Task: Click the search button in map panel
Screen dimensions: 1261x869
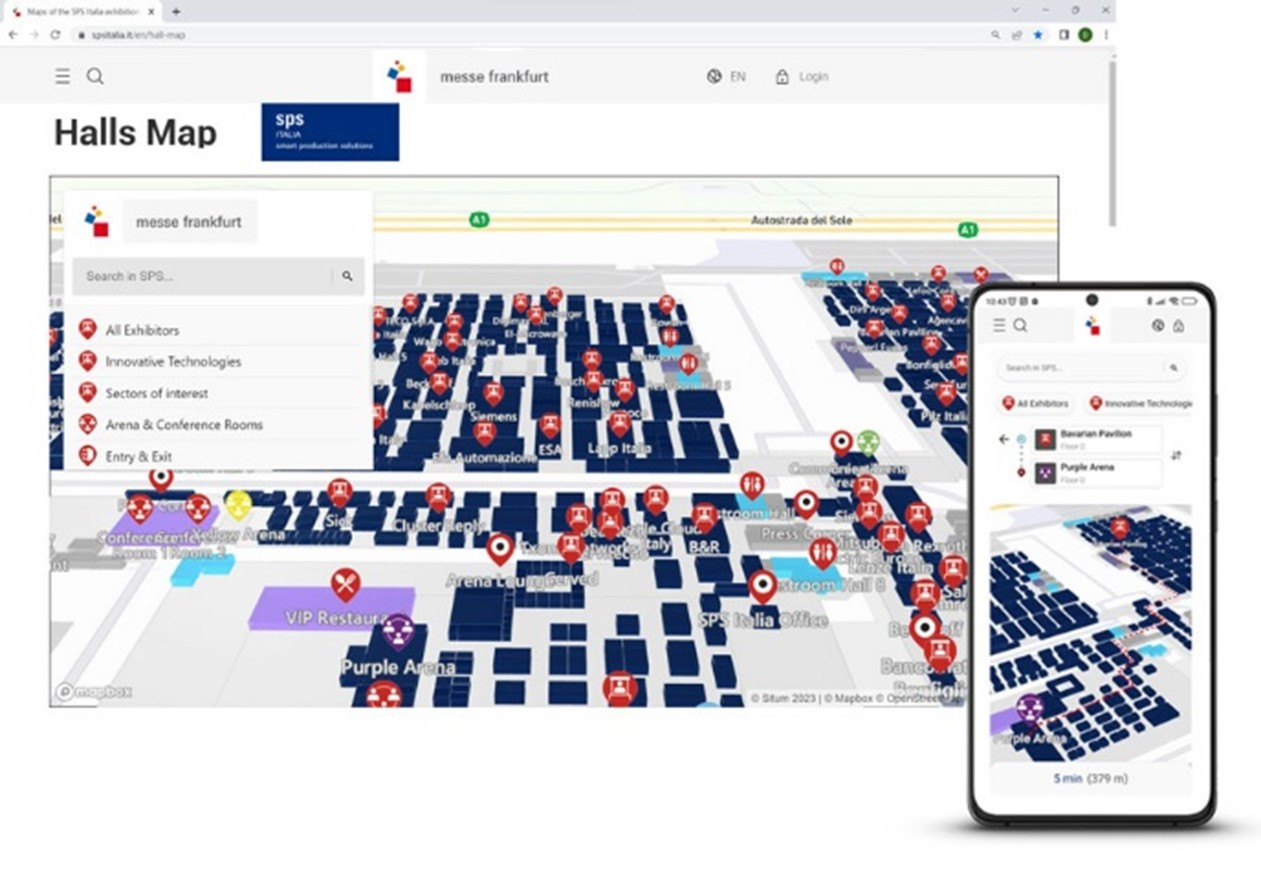Action: tap(347, 276)
